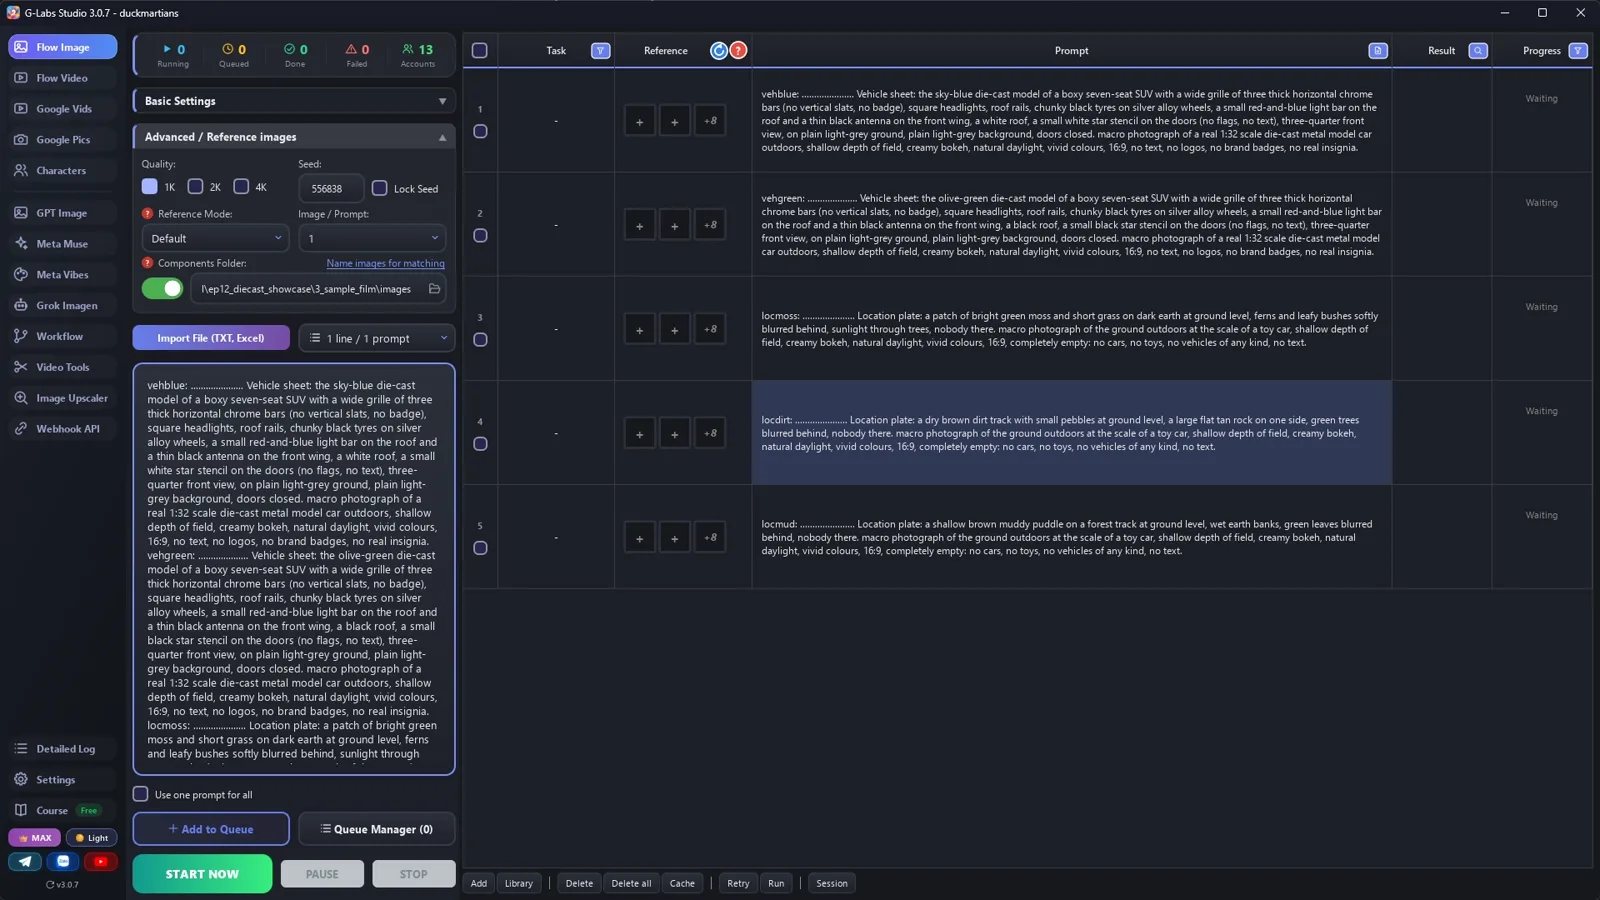Image resolution: width=1600 pixels, height=900 pixels.
Task: Click the YouTube icon in sidebar footer
Action: click(100, 861)
